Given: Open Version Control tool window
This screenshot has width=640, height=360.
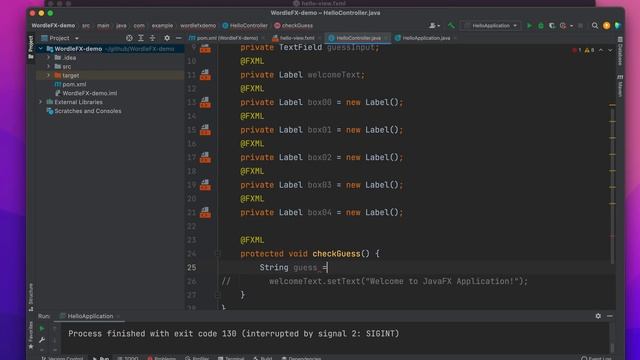Looking at the screenshot, I should tap(62, 358).
